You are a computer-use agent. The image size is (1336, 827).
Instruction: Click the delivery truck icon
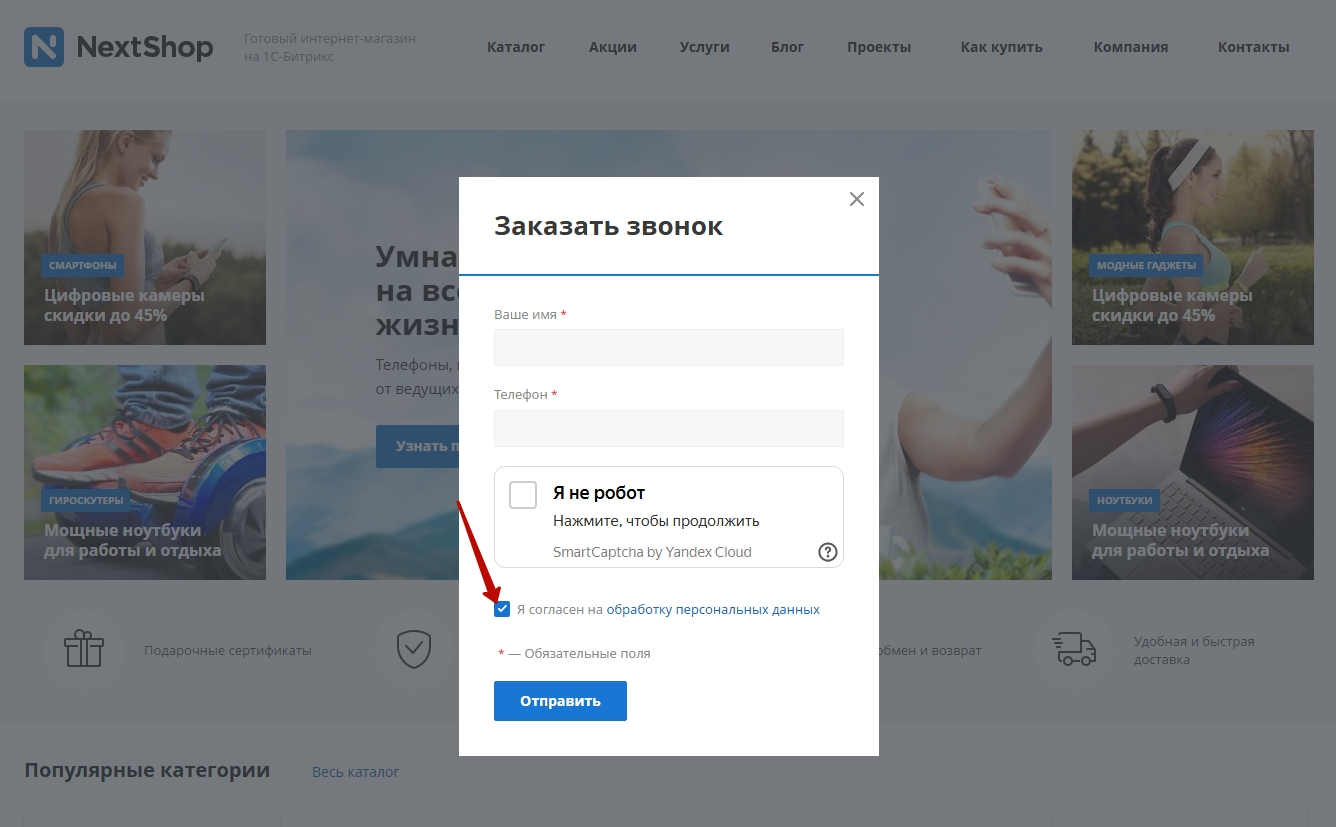pos(1074,649)
